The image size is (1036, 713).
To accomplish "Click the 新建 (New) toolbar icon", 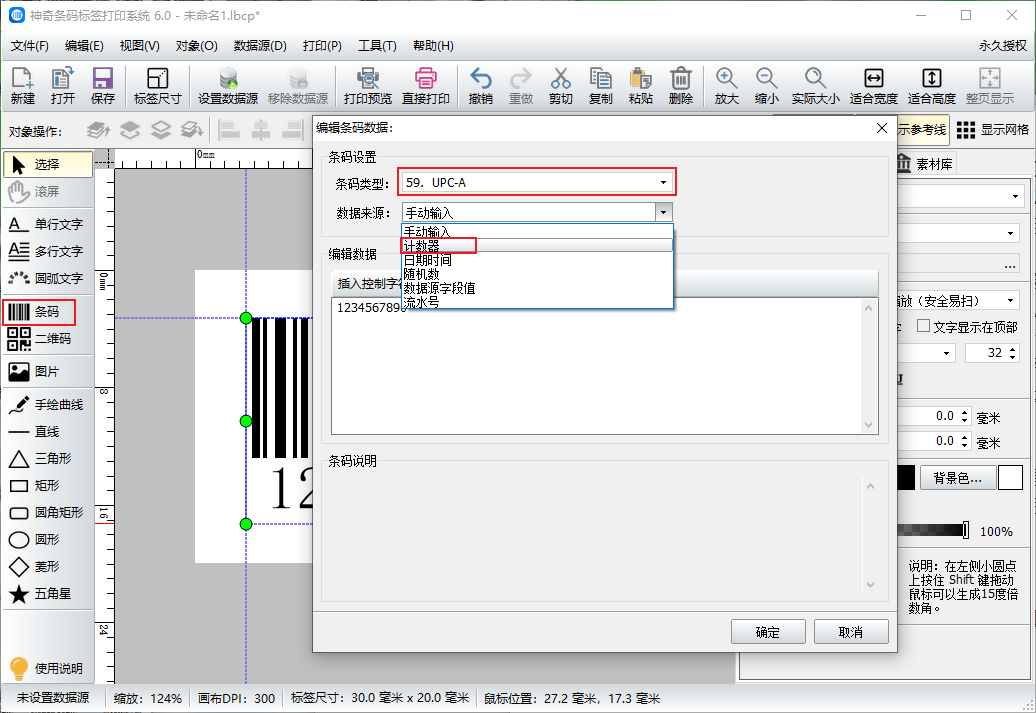I will pos(22,86).
